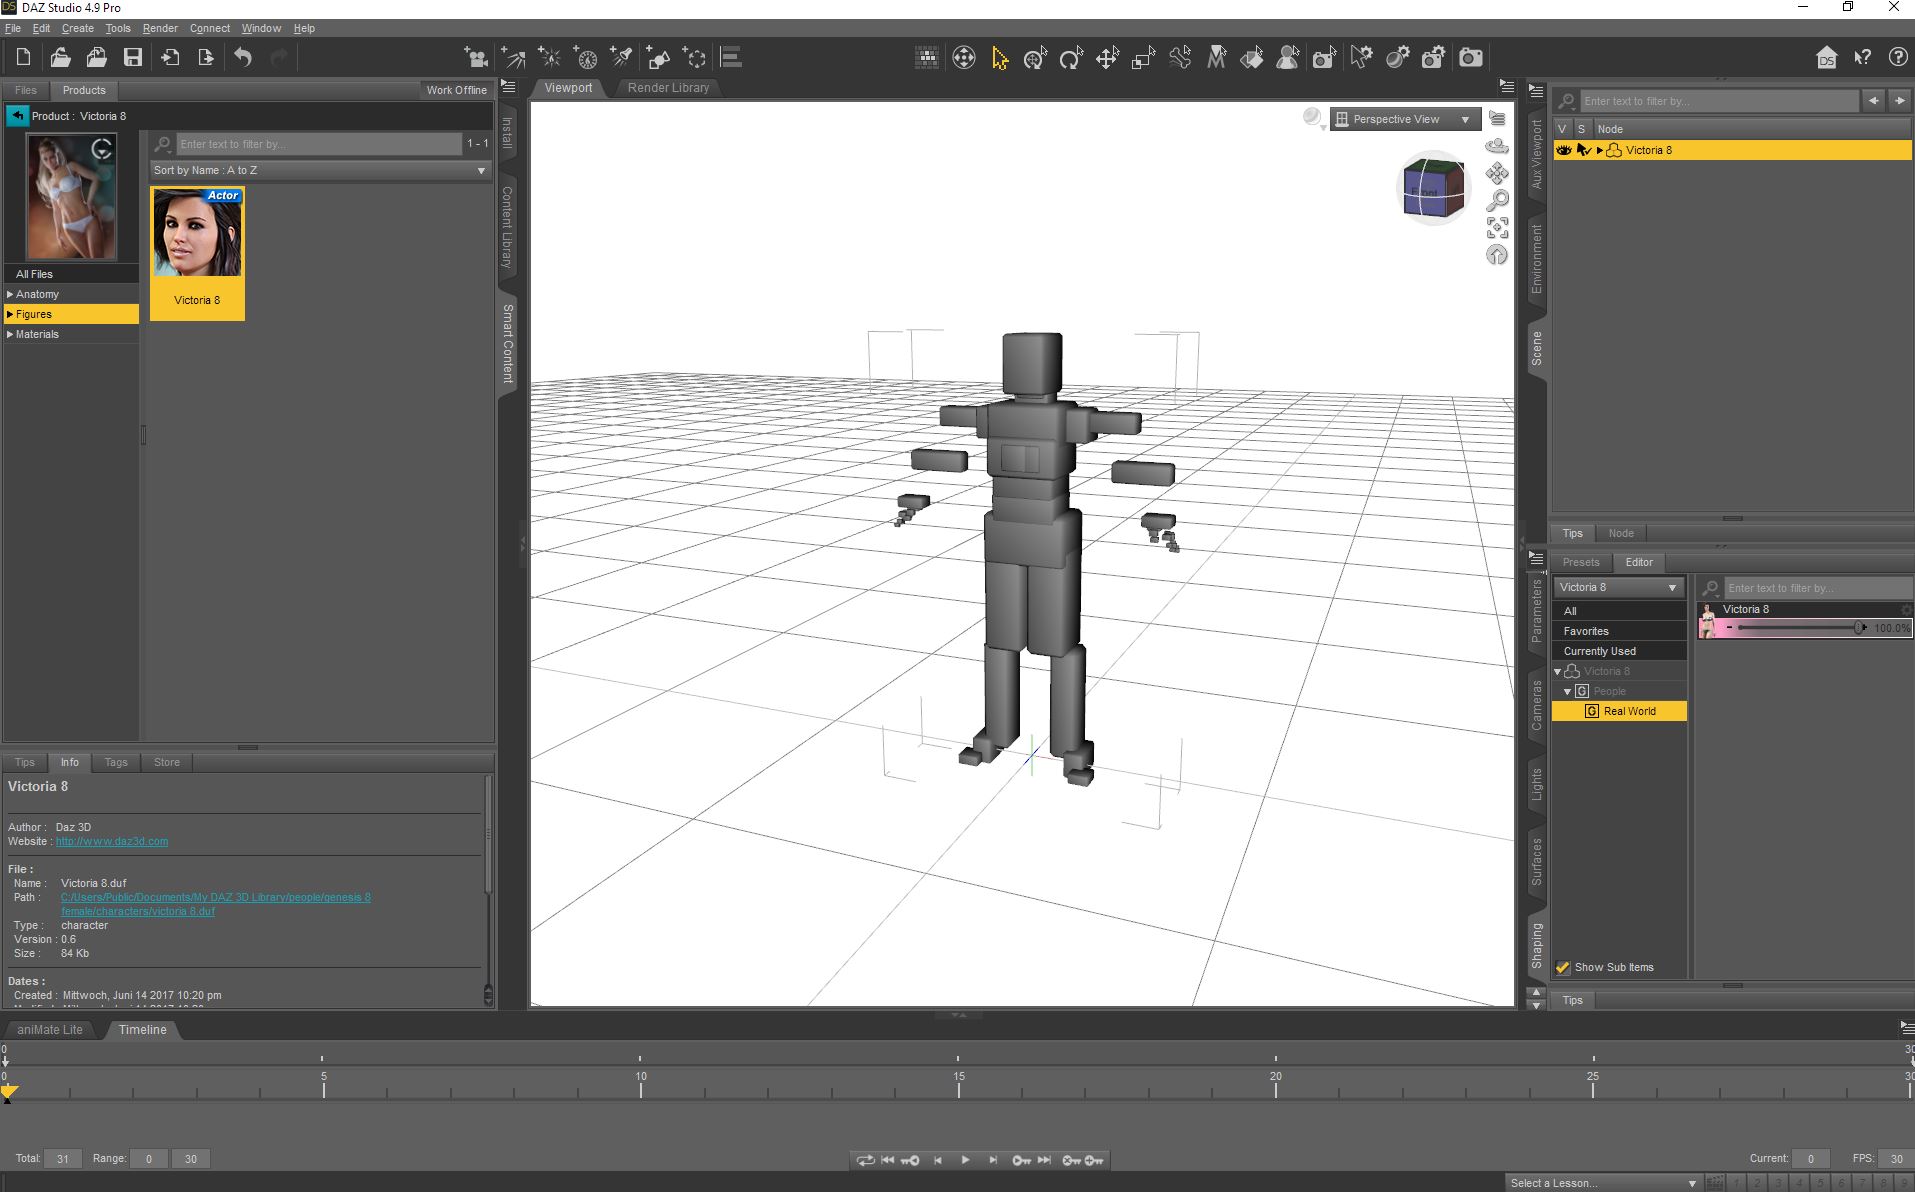The image size is (1915, 1192).
Task: Select the Translate move tool icon
Action: pyautogui.click(x=1107, y=58)
